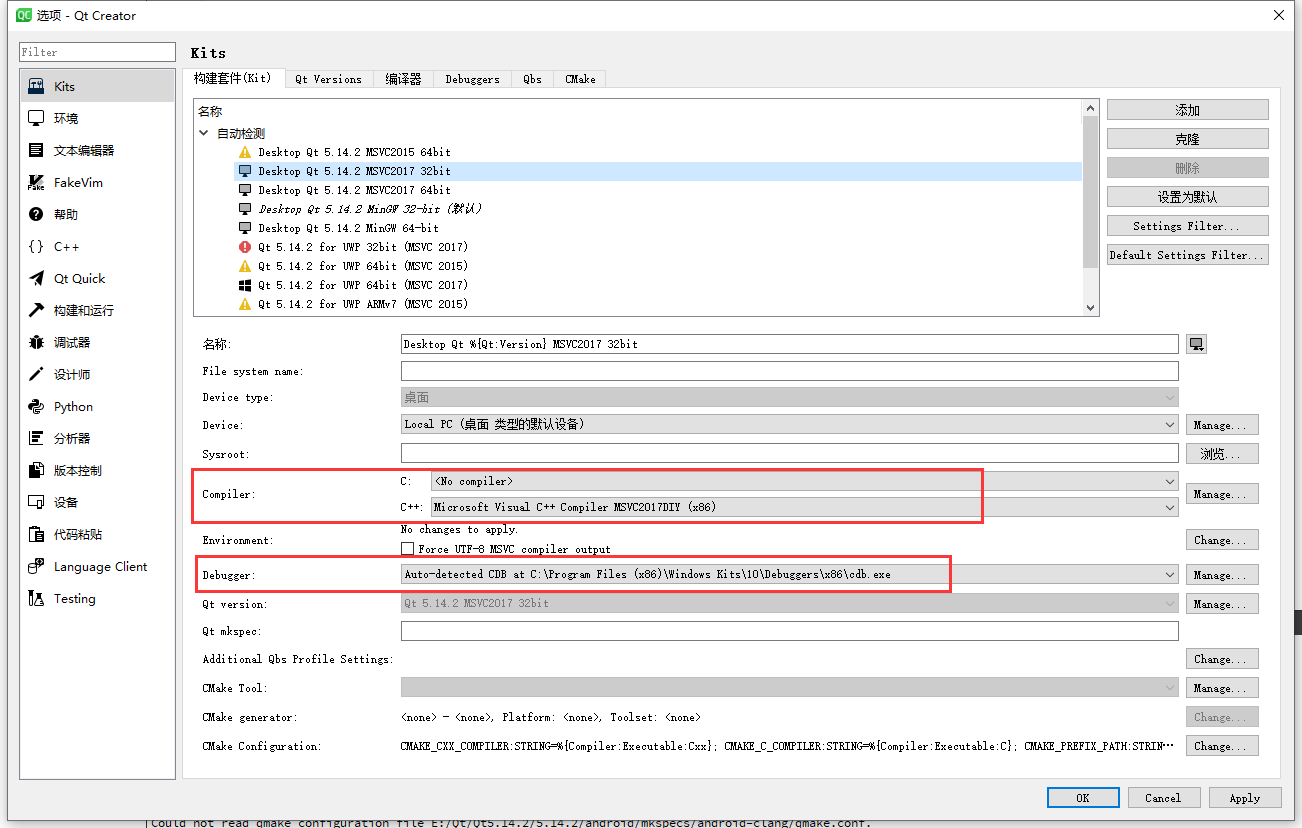Click error icon of UWP 32bit MSVC 2017 kit
1302x828 pixels.
tap(245, 247)
